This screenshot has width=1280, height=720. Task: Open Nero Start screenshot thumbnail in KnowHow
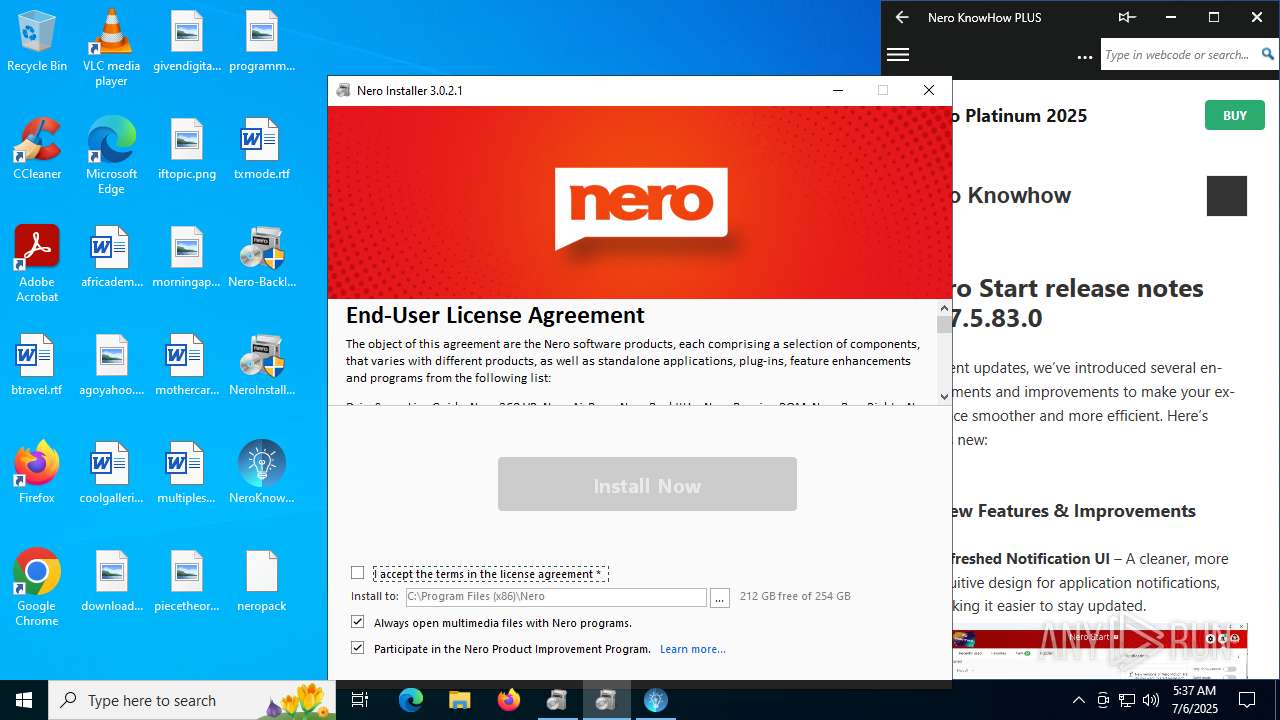coord(1100,651)
